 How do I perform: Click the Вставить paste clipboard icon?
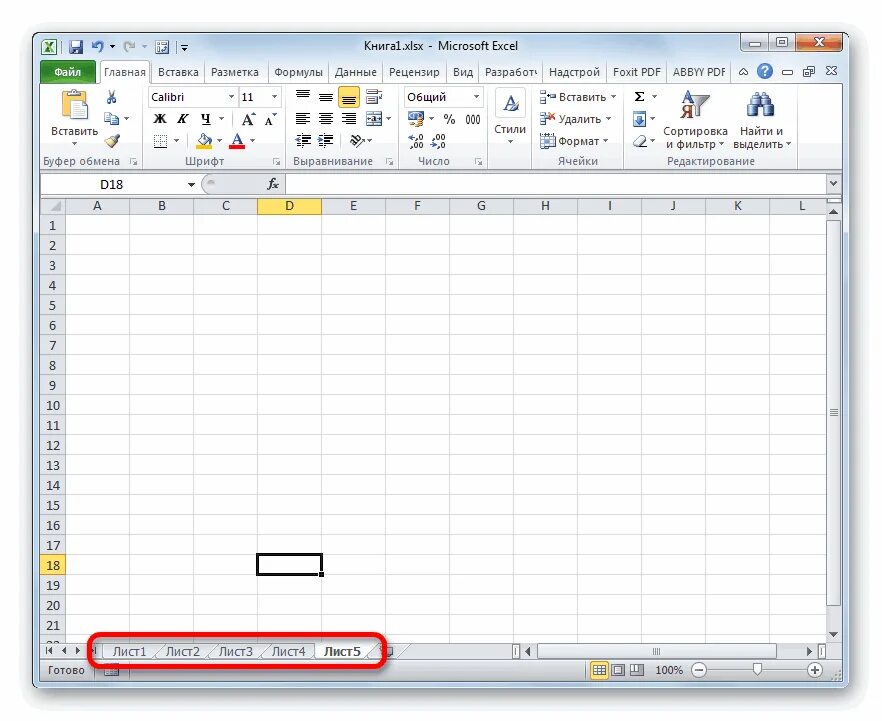click(75, 106)
